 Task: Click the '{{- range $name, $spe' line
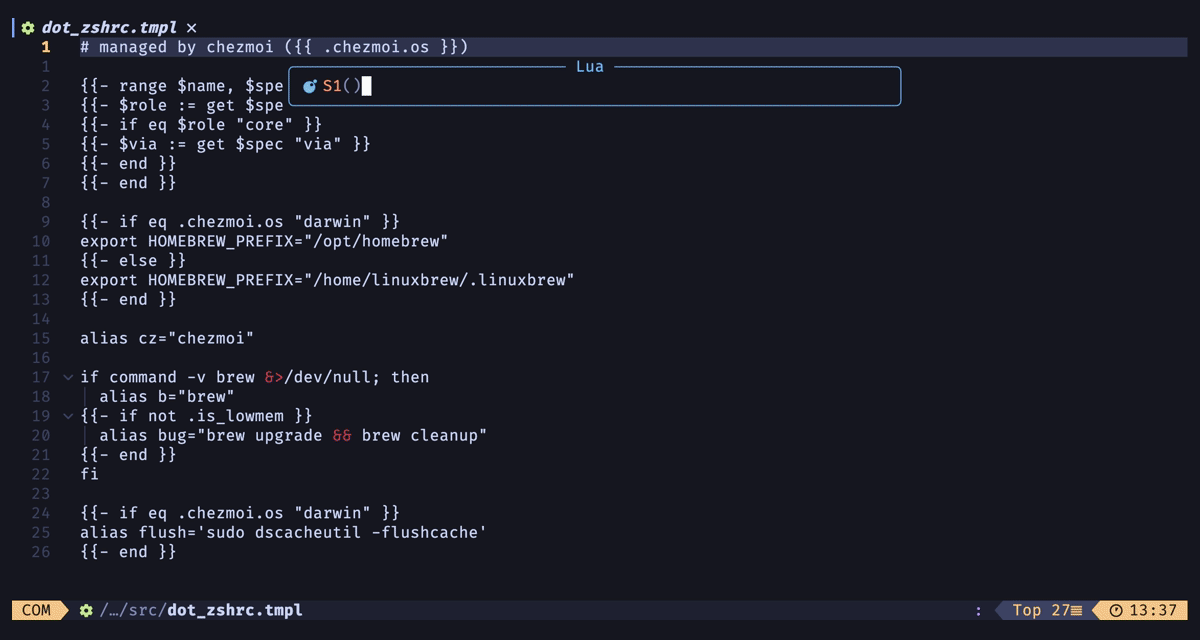pyautogui.click(x=182, y=86)
